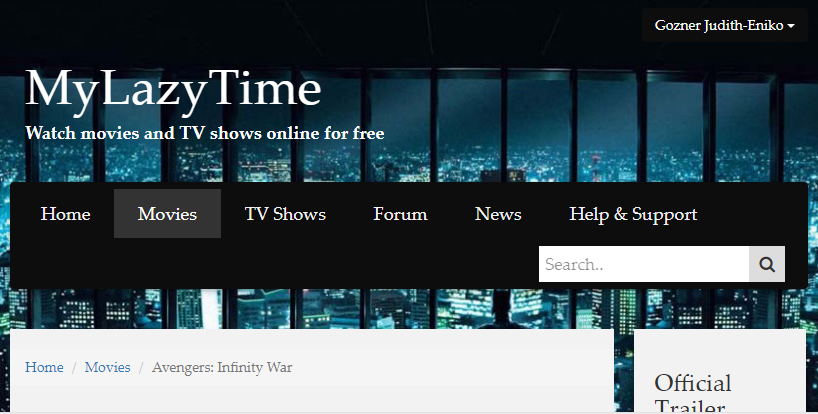Screen dimensions: 818x414
Task: Click the Movies breadcrumb link
Action: [107, 367]
